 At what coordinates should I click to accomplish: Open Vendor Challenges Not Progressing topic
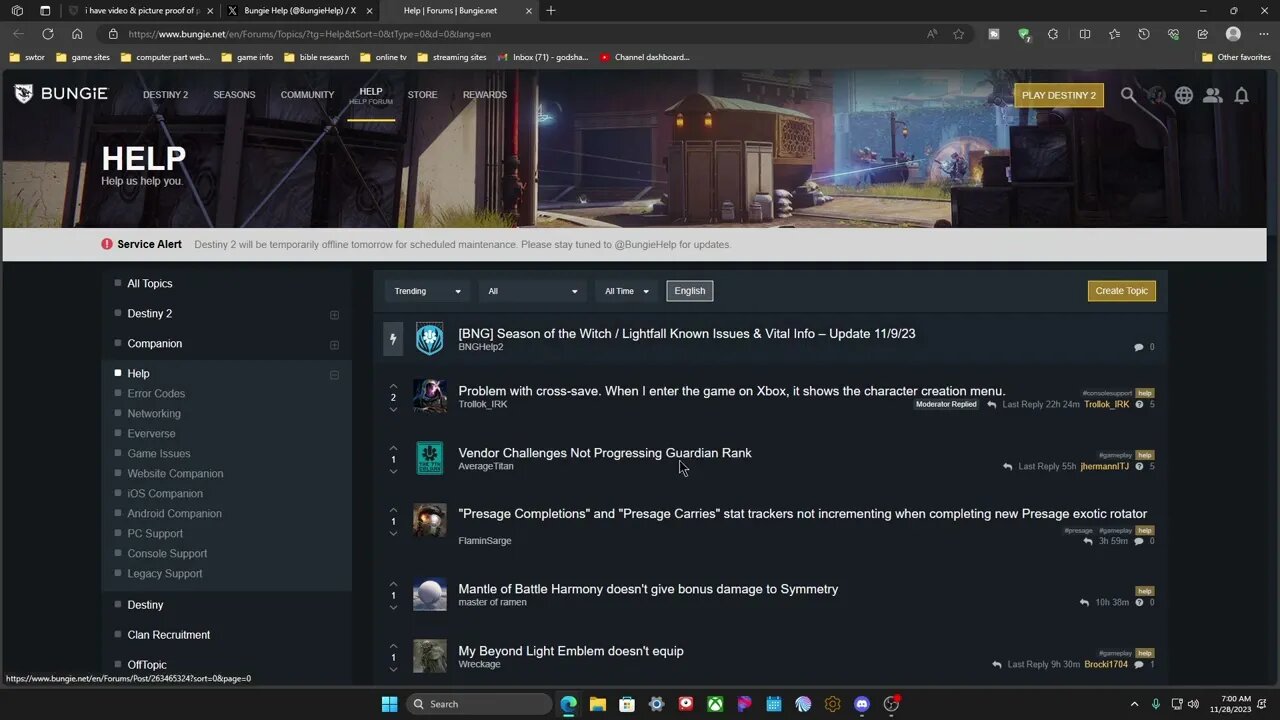coord(605,453)
